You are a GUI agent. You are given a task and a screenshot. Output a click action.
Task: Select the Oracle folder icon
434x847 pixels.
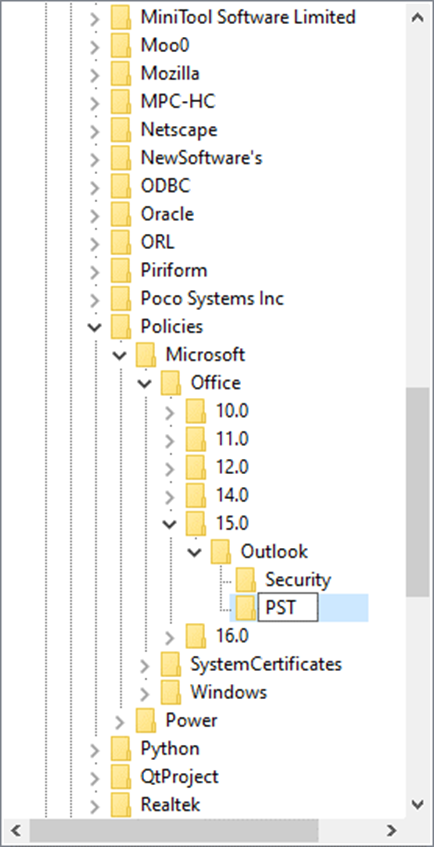pyautogui.click(x=121, y=214)
